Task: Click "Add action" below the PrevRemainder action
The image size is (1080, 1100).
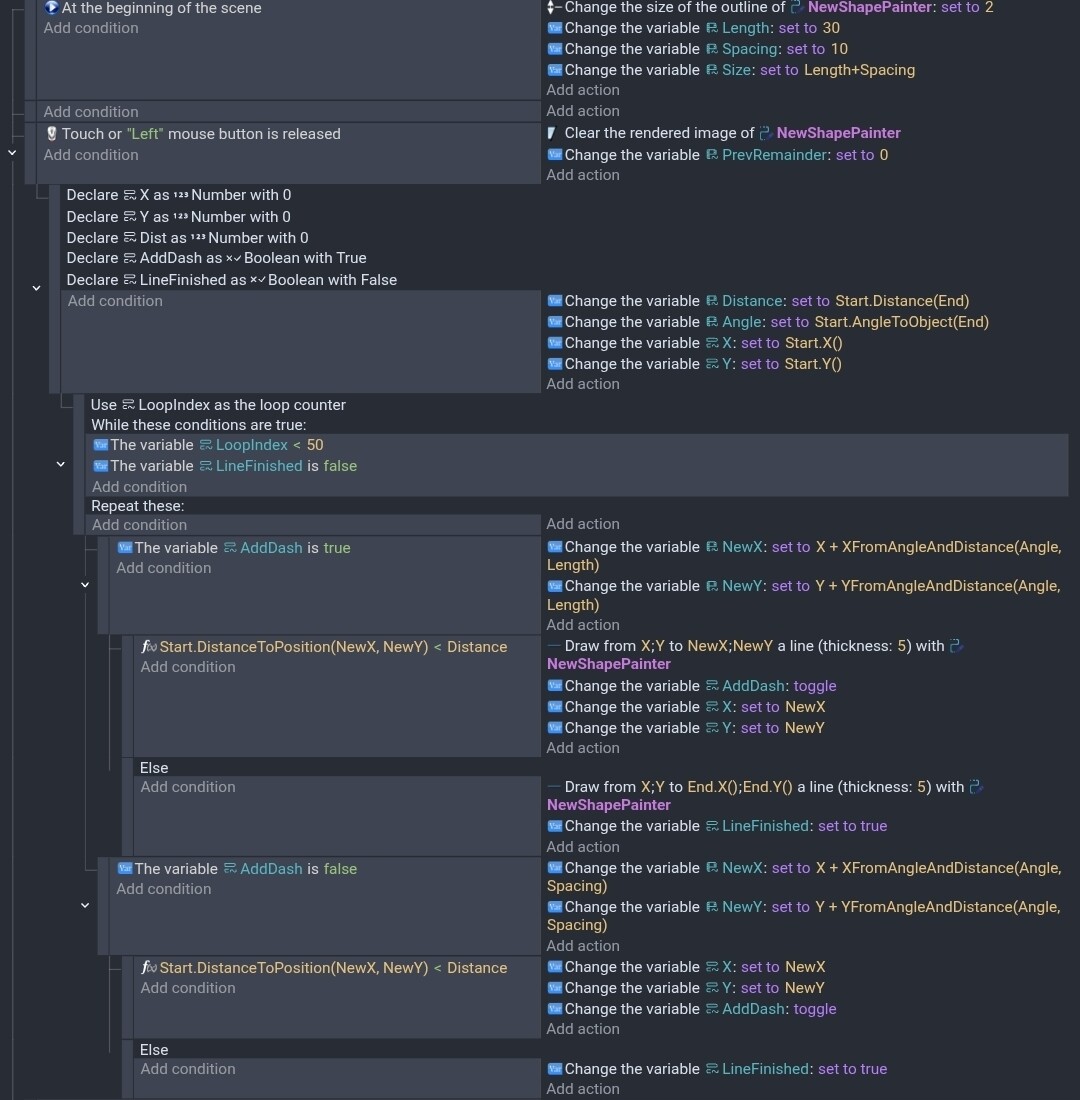Action: tap(582, 175)
